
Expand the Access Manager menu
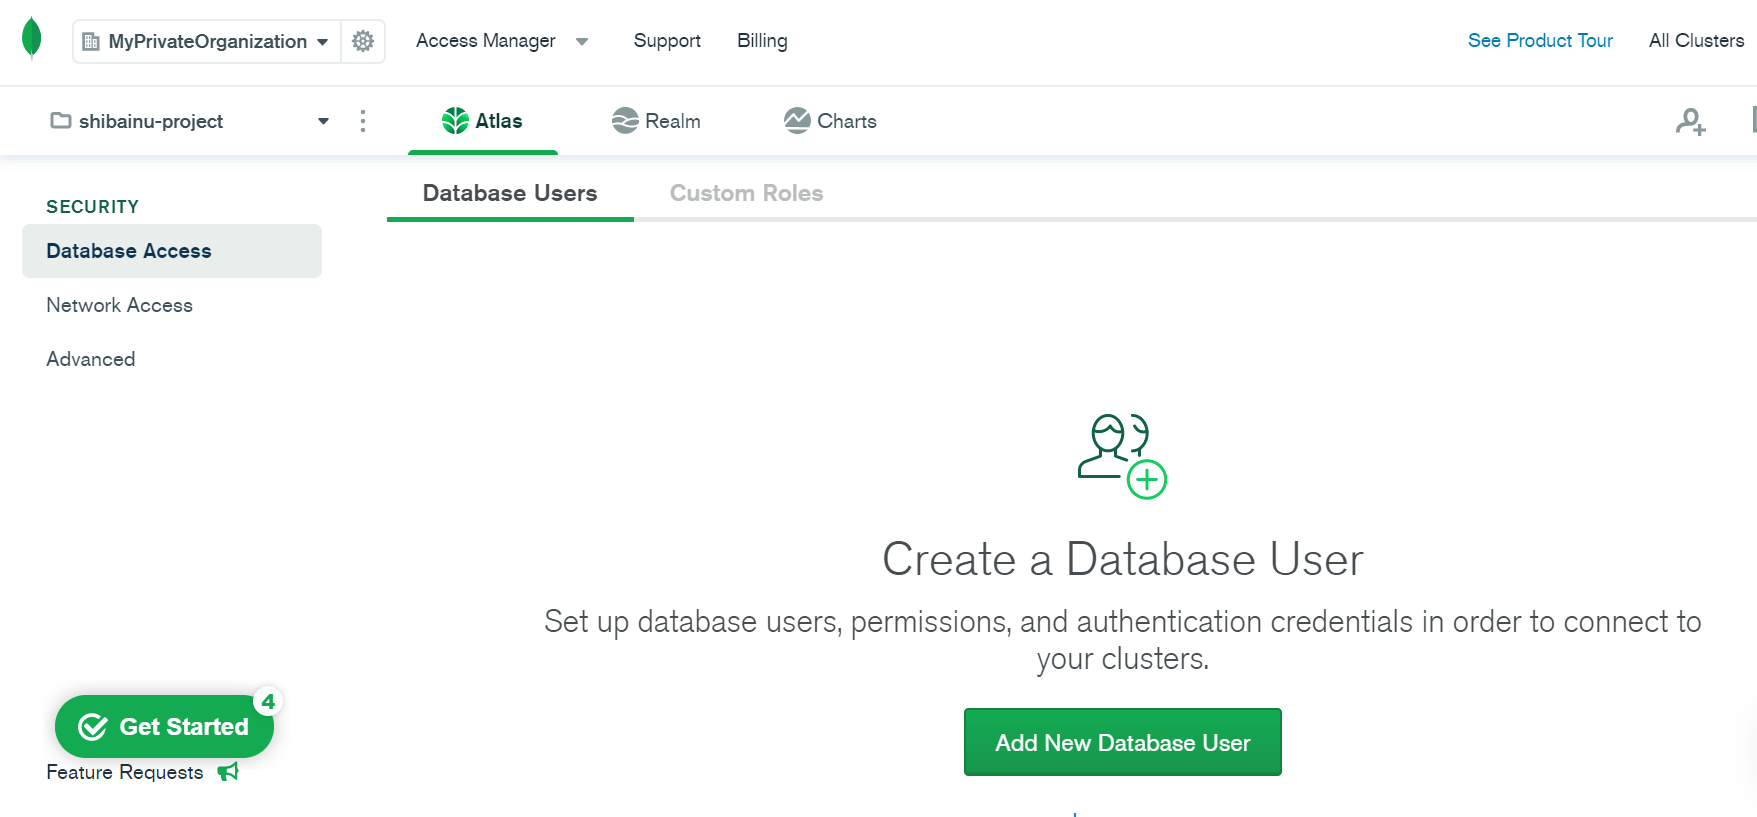[x=502, y=41]
